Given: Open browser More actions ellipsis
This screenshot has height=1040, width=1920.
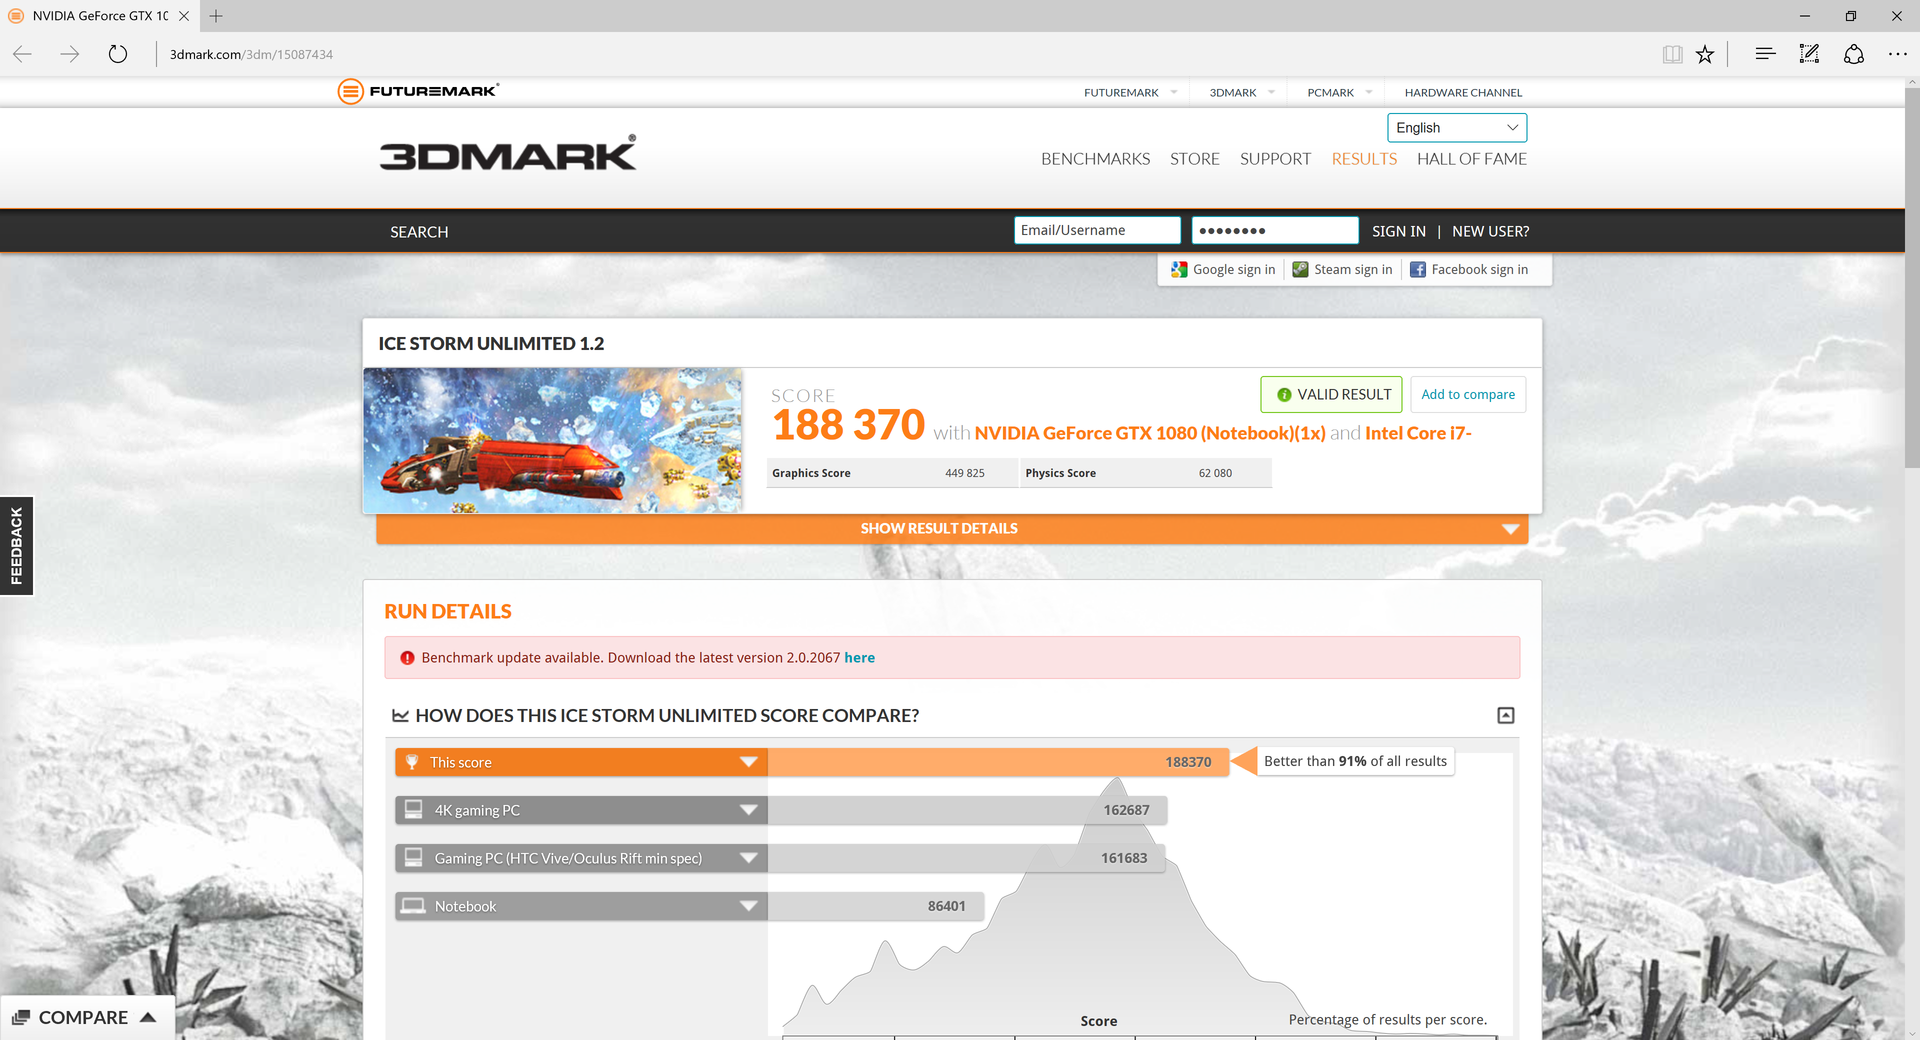Looking at the screenshot, I should coord(1897,54).
